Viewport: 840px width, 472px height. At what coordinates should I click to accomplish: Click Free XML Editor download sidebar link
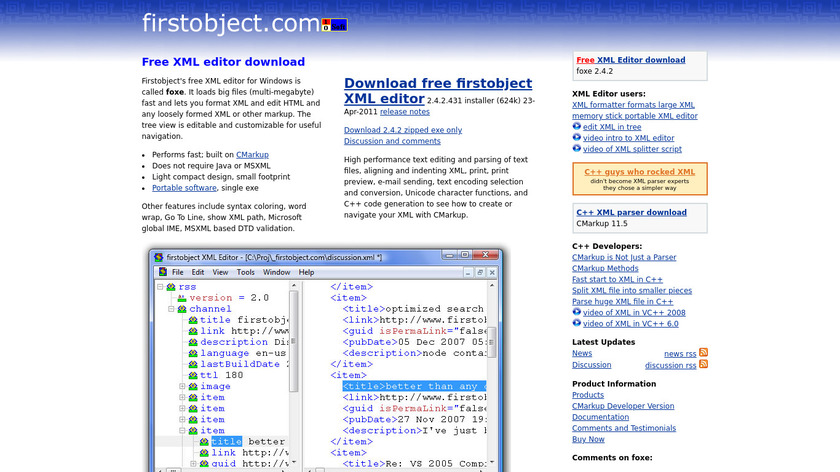(631, 60)
